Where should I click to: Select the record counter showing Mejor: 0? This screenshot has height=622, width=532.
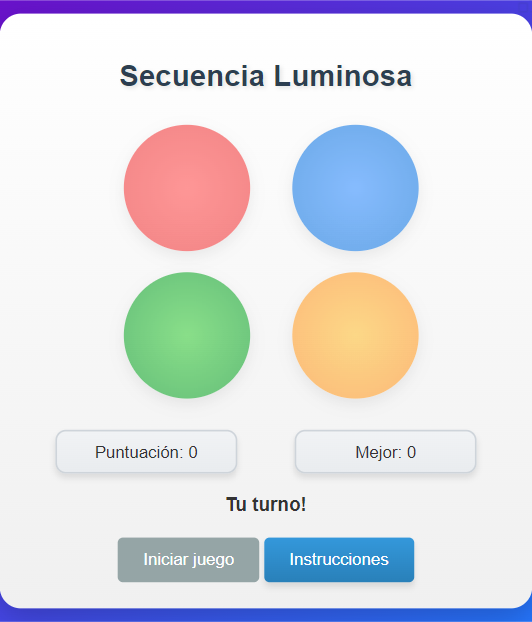point(386,451)
